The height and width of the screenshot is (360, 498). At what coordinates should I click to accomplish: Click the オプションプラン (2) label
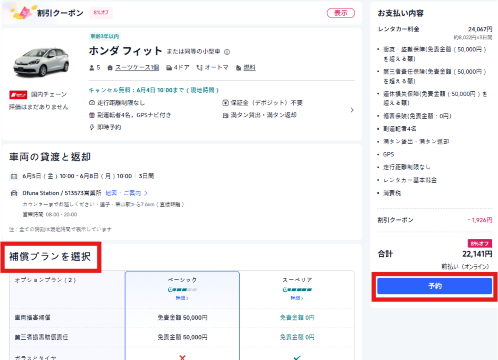[x=45, y=280]
